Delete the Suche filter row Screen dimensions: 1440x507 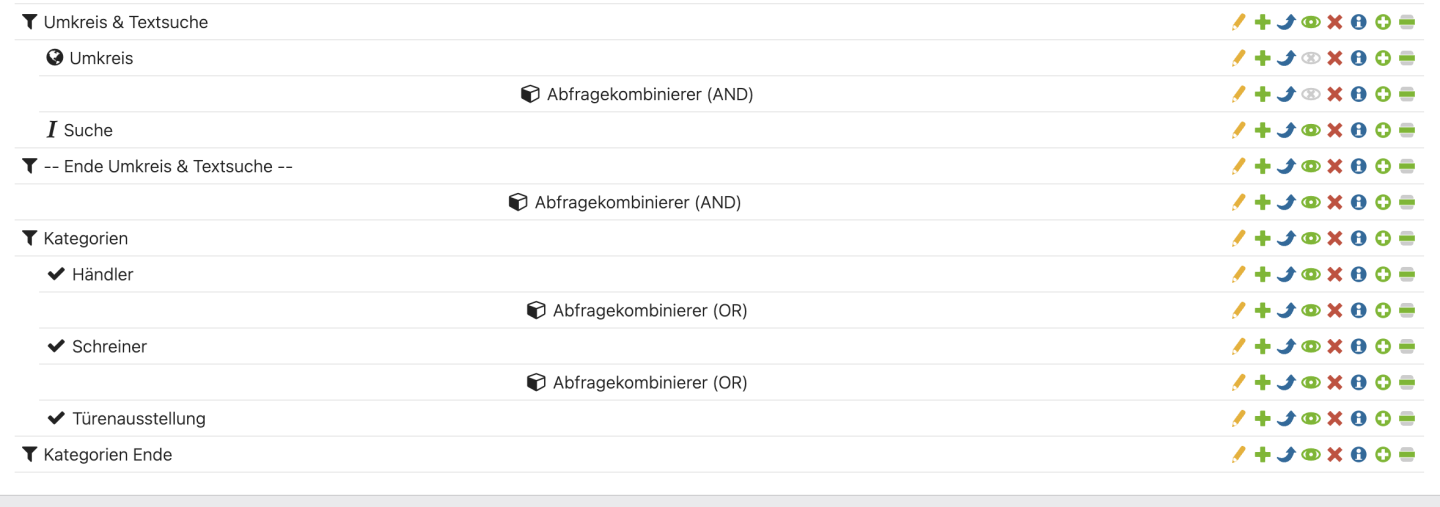[x=1334, y=130]
